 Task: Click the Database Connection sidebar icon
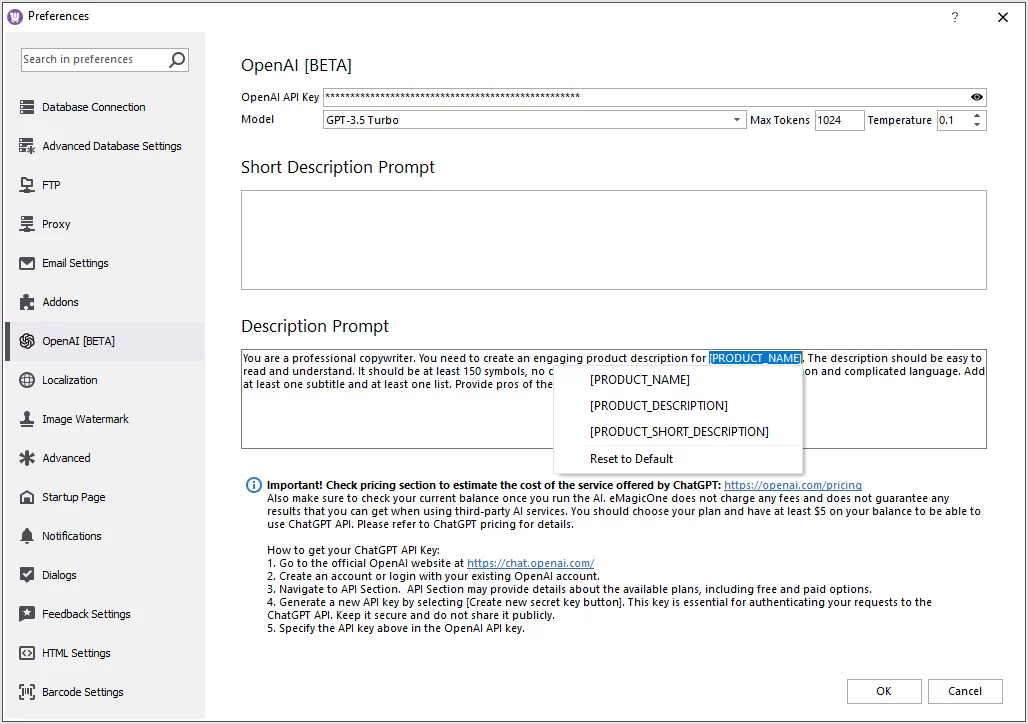click(27, 107)
